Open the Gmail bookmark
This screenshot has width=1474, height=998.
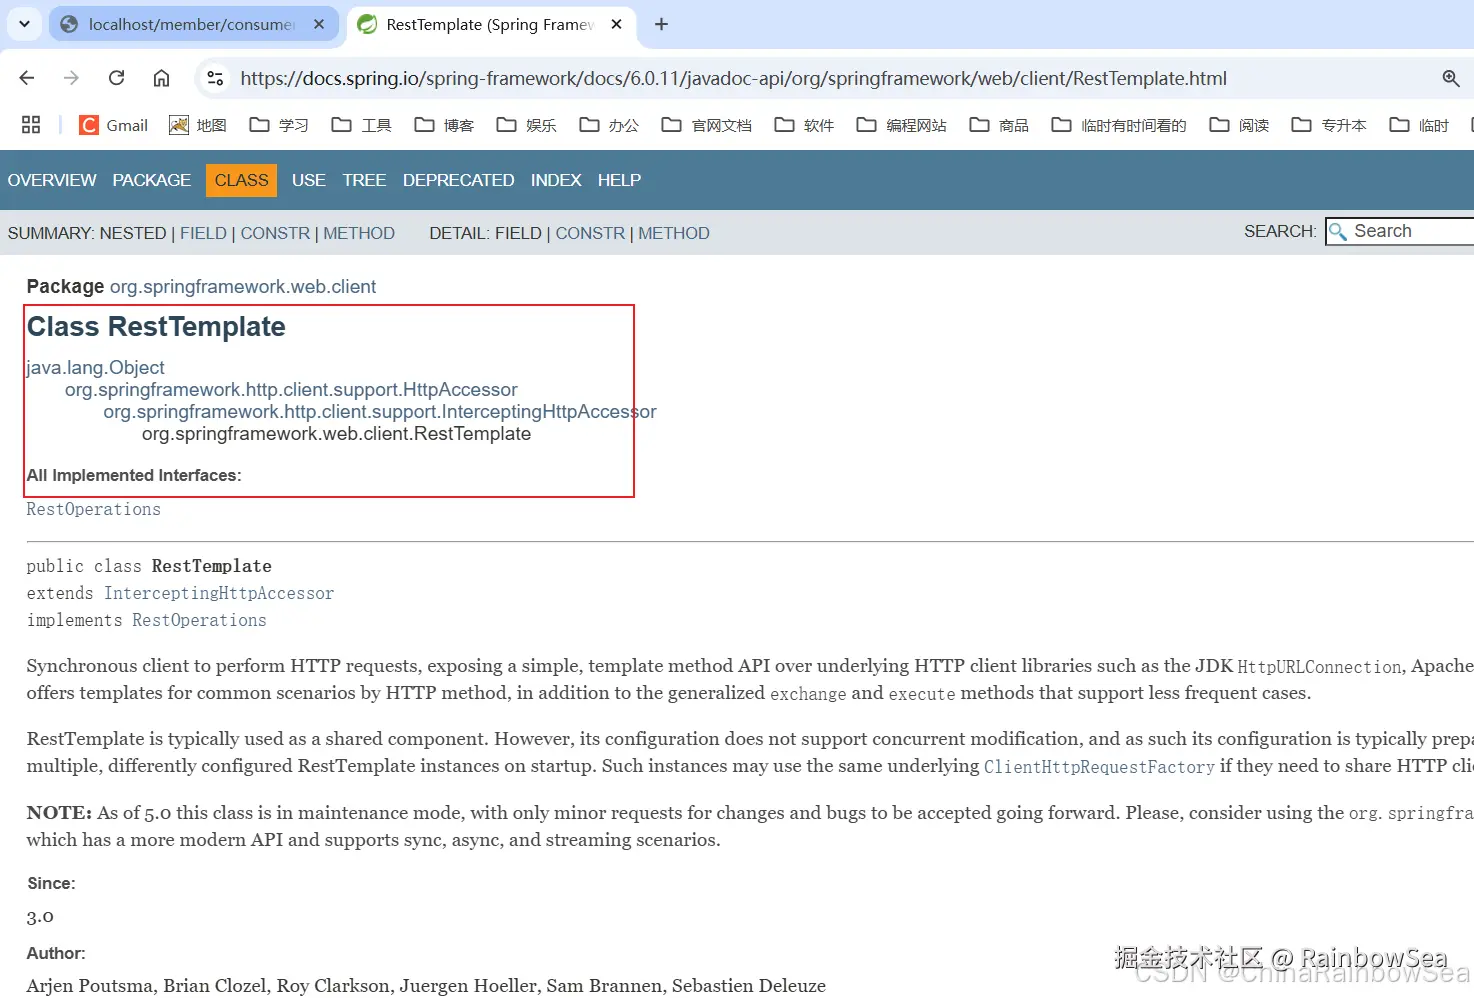pyautogui.click(x=114, y=125)
